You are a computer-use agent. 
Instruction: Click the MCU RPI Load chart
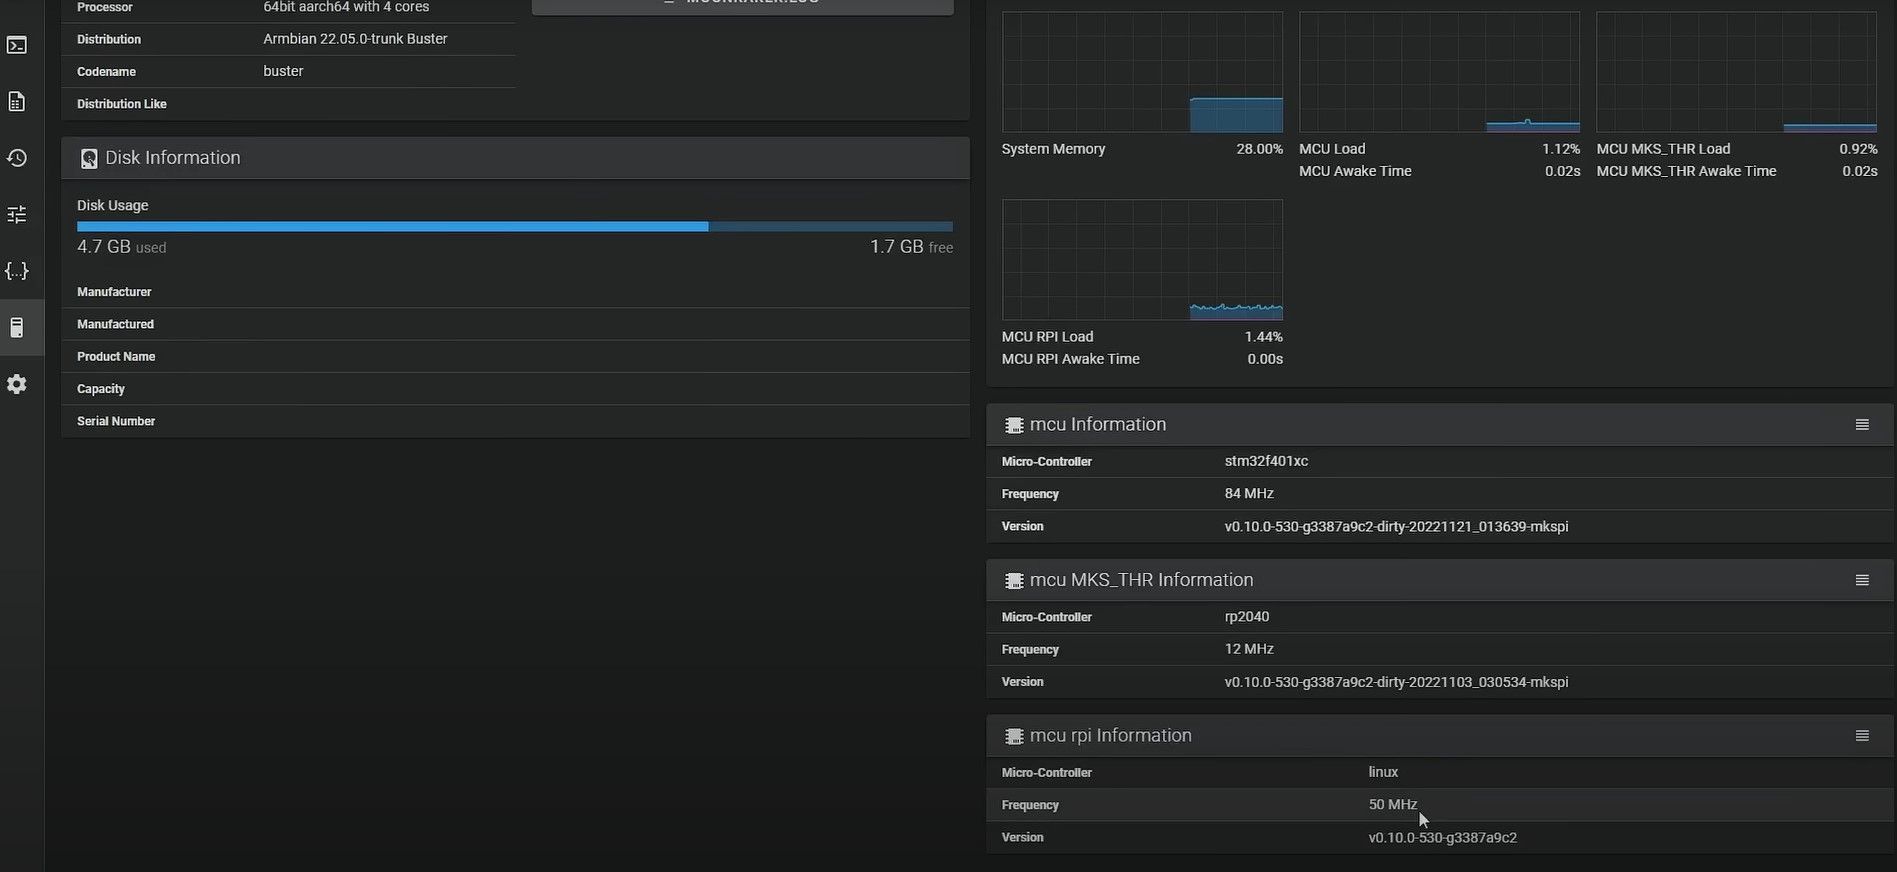pos(1142,260)
